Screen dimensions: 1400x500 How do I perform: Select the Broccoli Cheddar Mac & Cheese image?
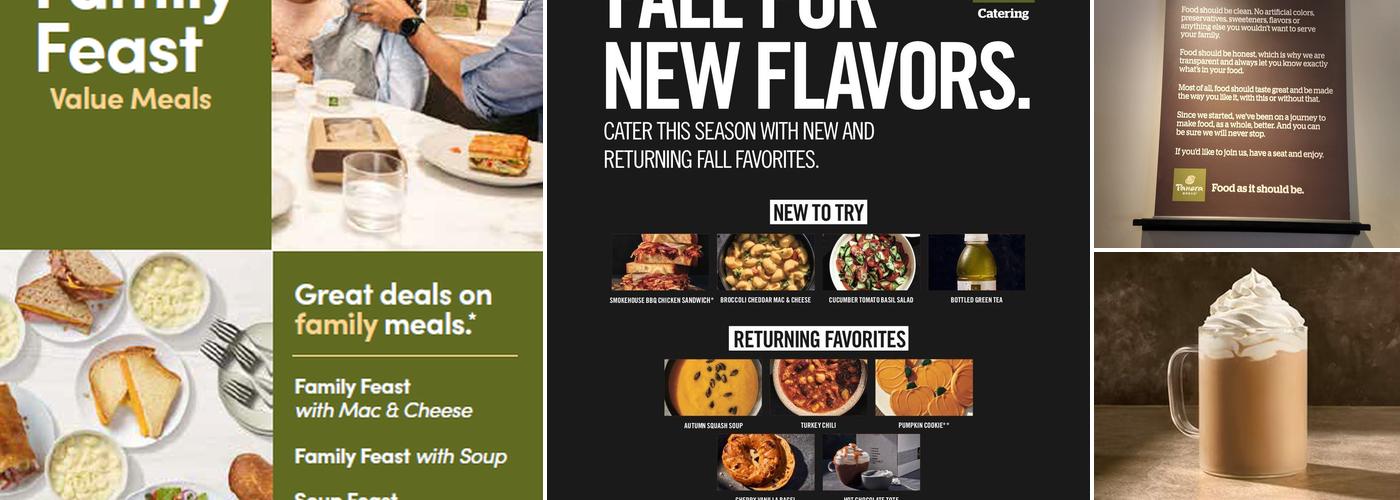(x=766, y=262)
